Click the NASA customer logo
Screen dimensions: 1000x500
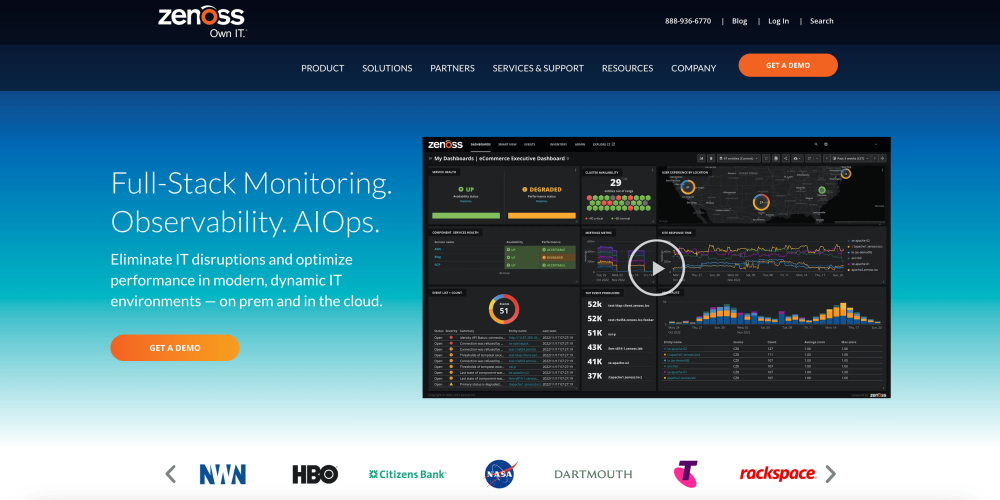pos(500,474)
